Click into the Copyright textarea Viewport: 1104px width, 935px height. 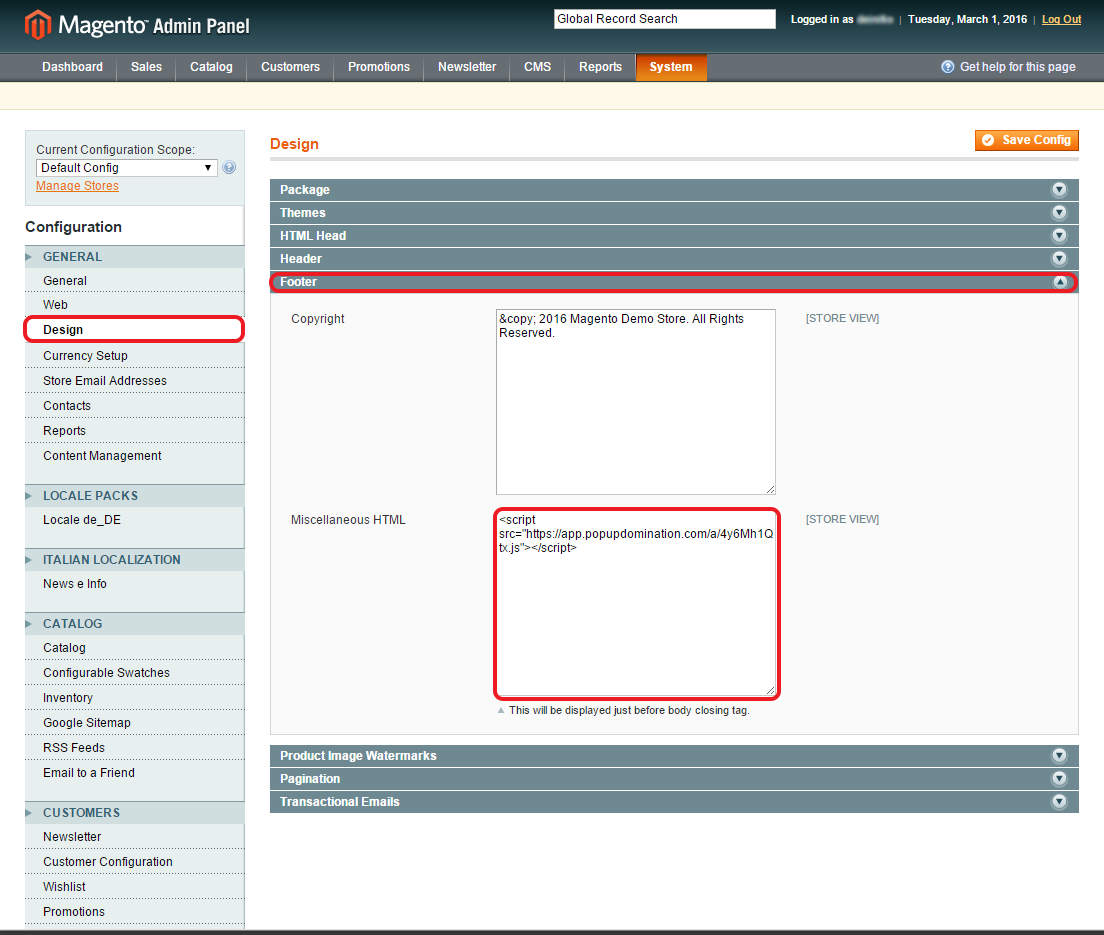click(636, 401)
